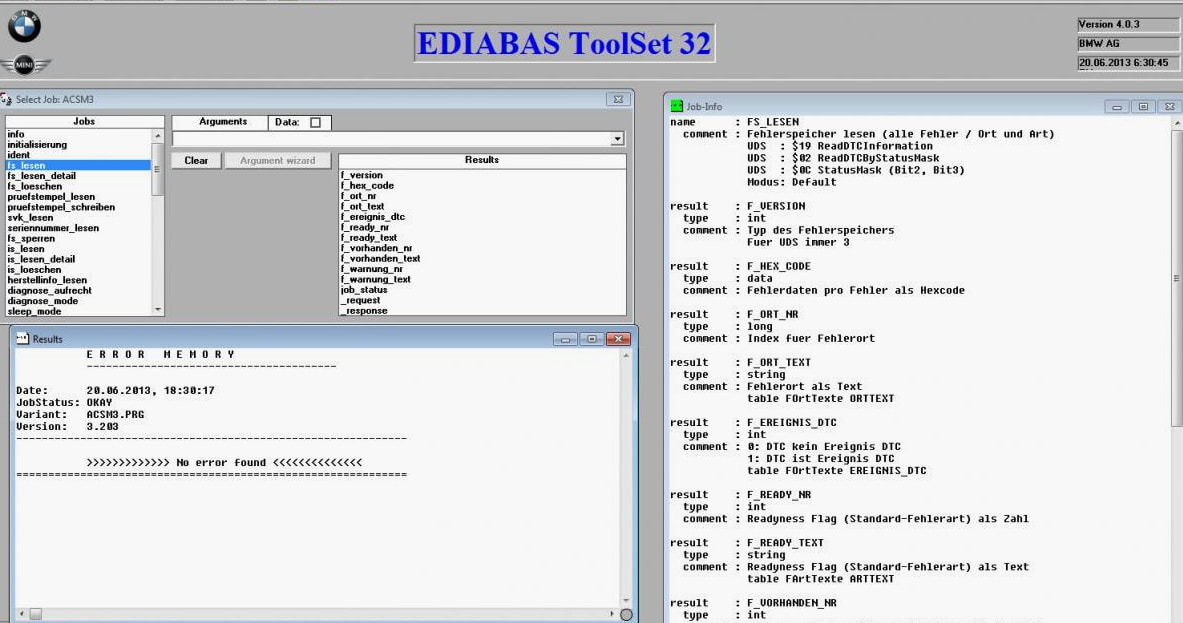Select the is_loeschen job
The height and width of the screenshot is (623, 1183).
coord(34,270)
